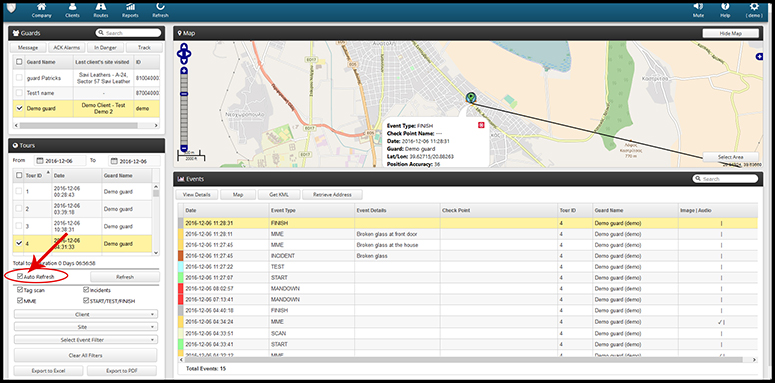Click Clear All Filters
The width and height of the screenshot is (775, 383).
pos(86,355)
